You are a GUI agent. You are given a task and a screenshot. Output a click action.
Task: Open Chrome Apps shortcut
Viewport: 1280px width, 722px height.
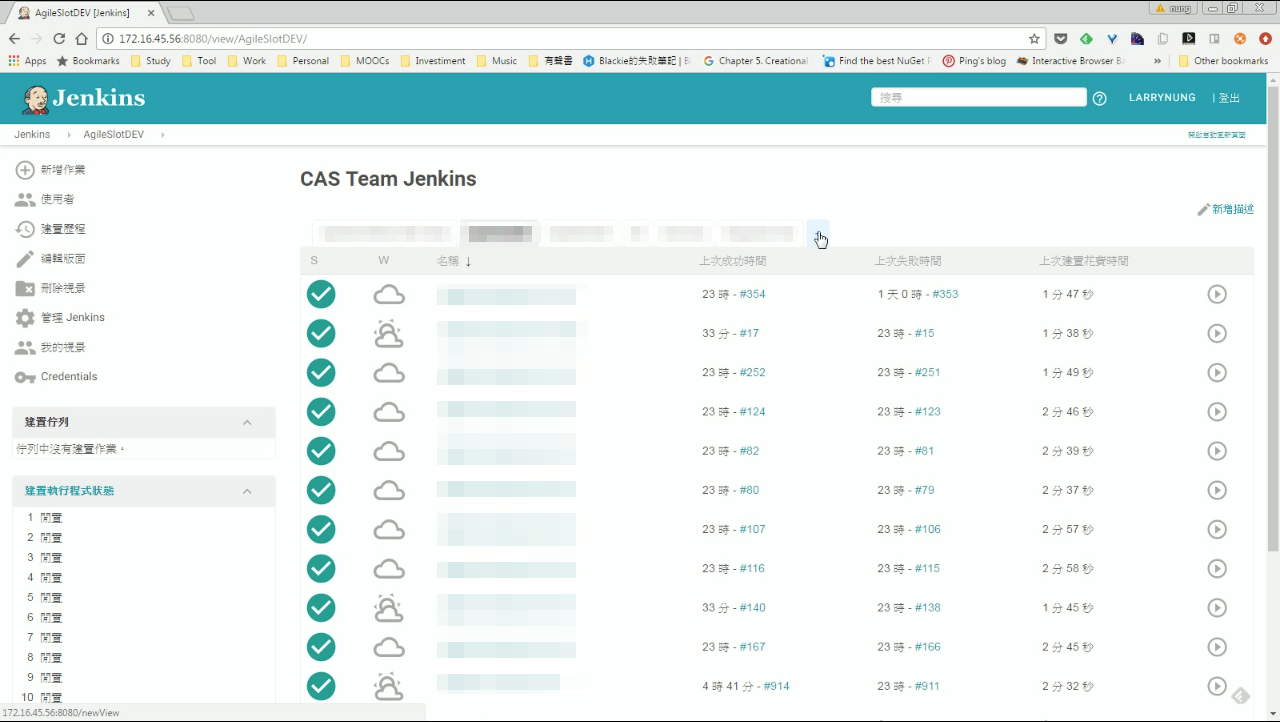(27, 60)
